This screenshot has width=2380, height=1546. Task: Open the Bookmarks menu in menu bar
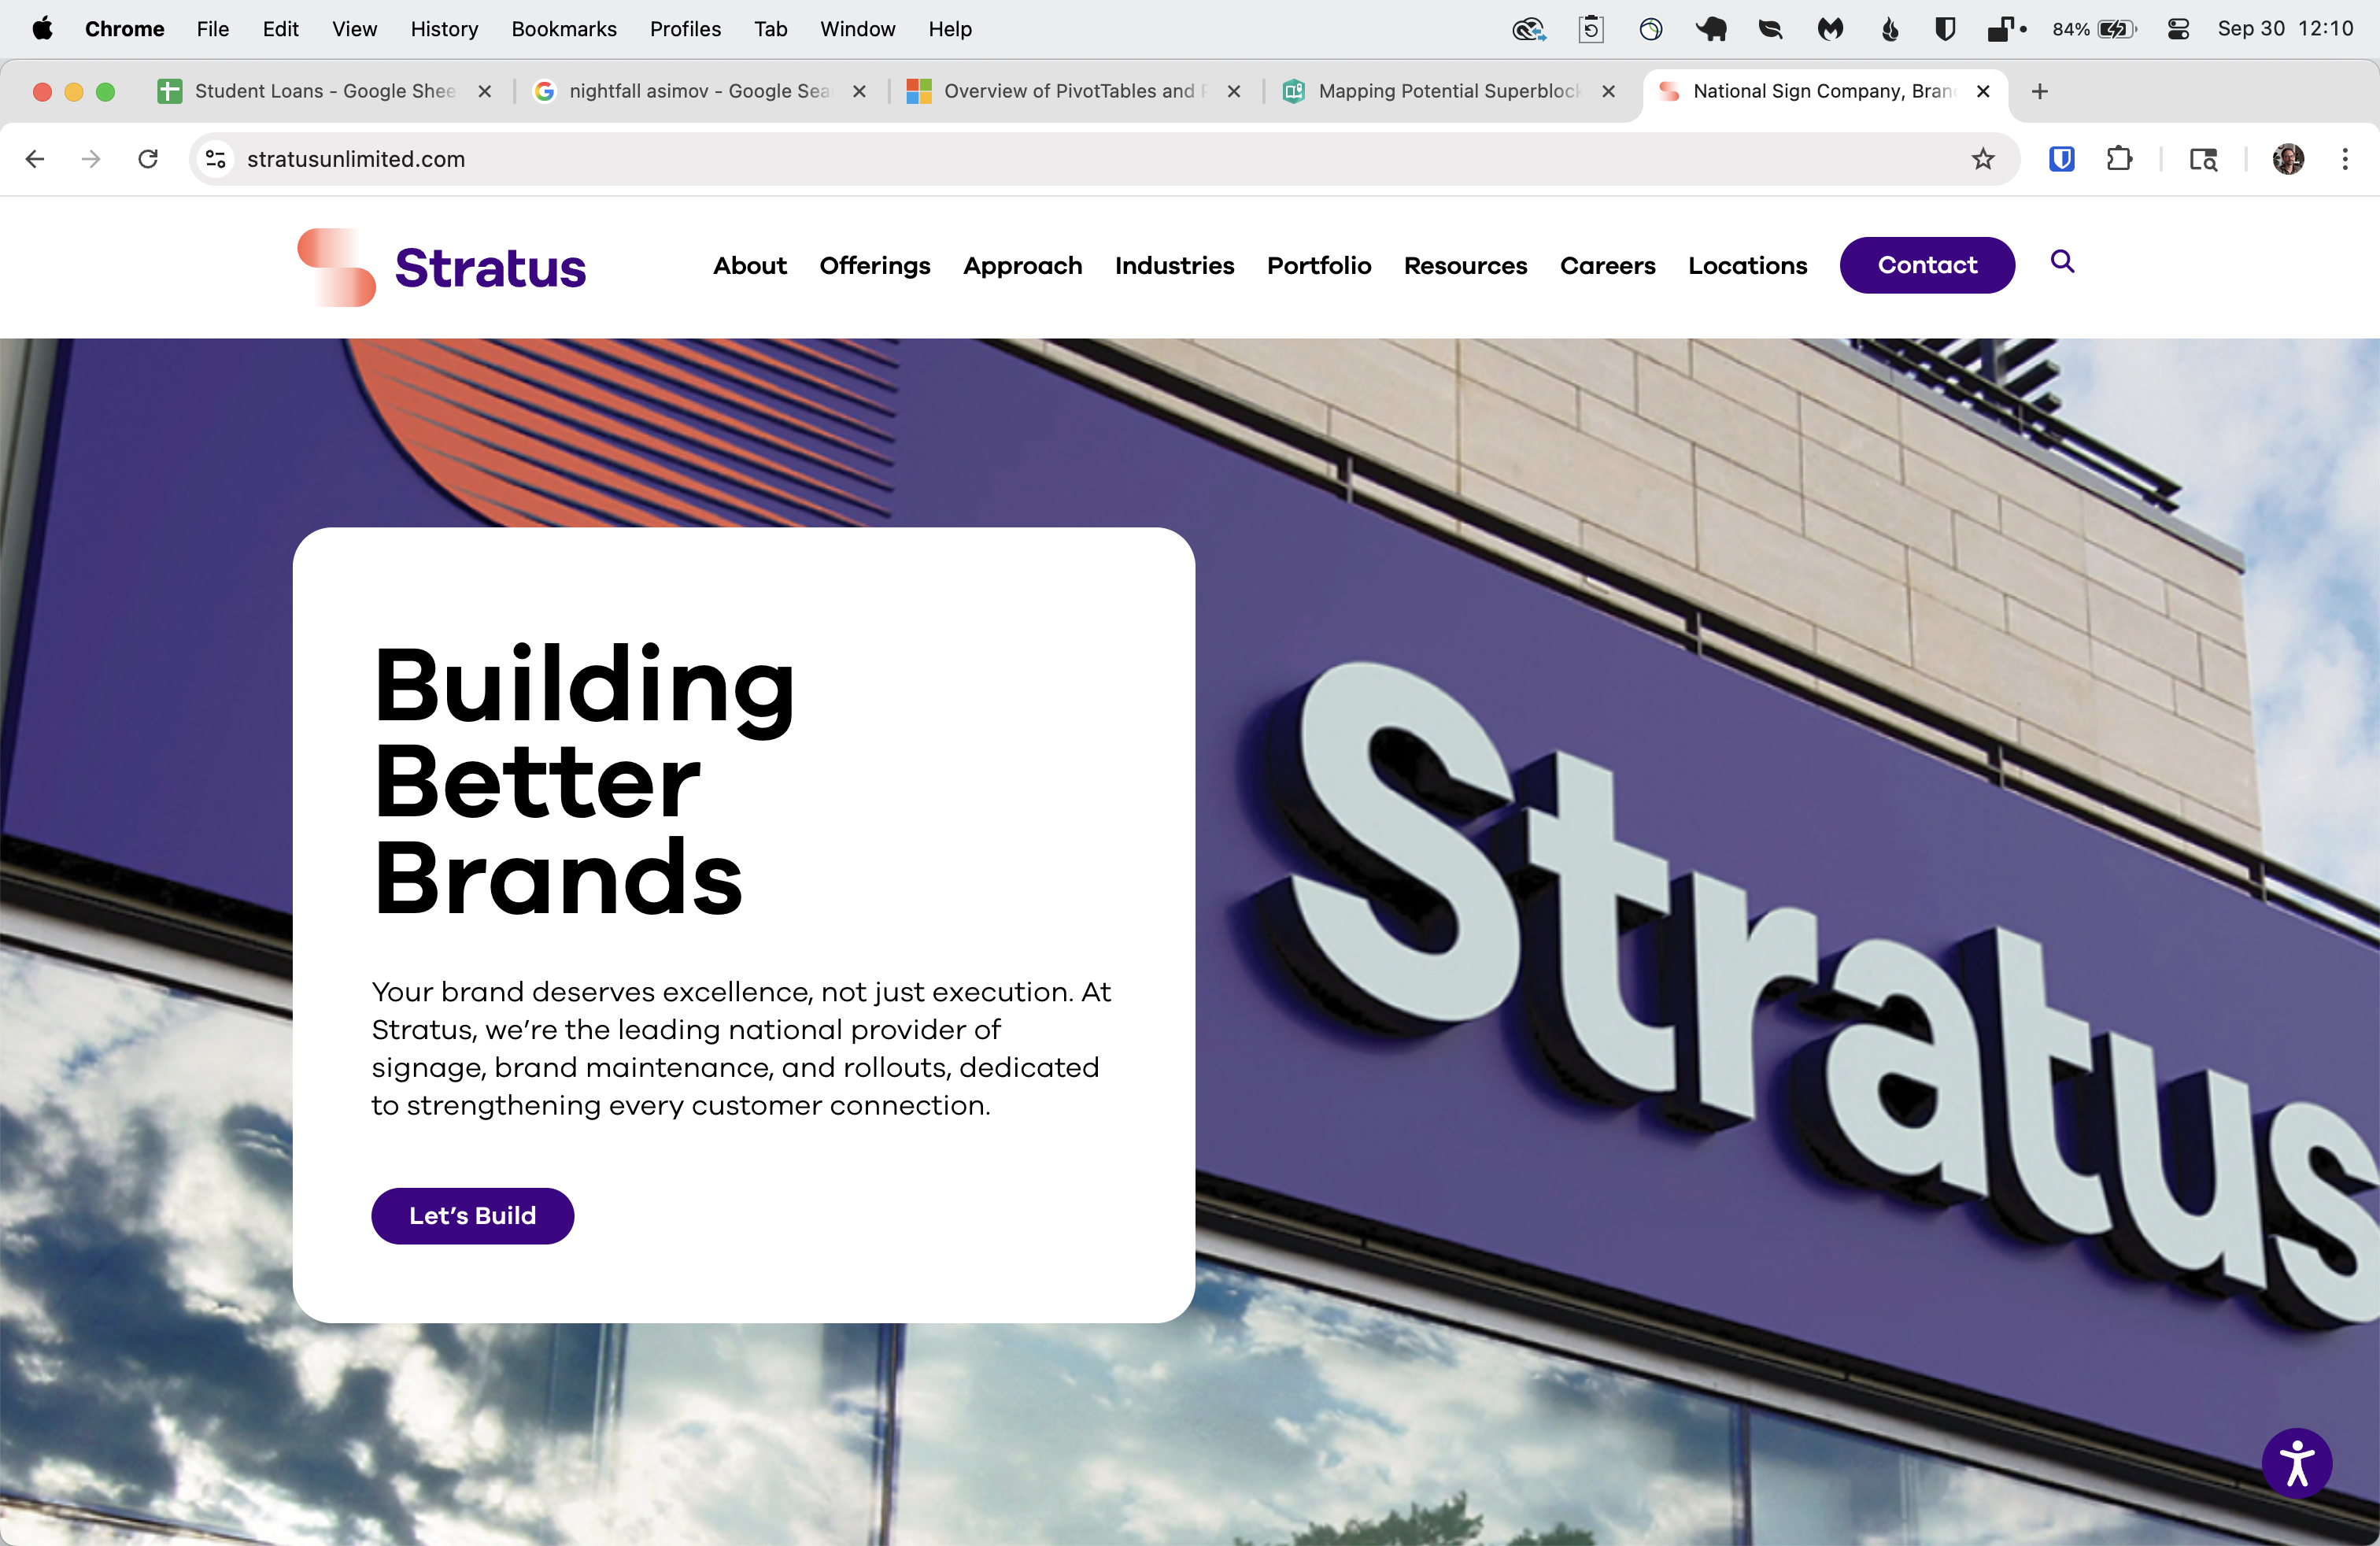563,29
